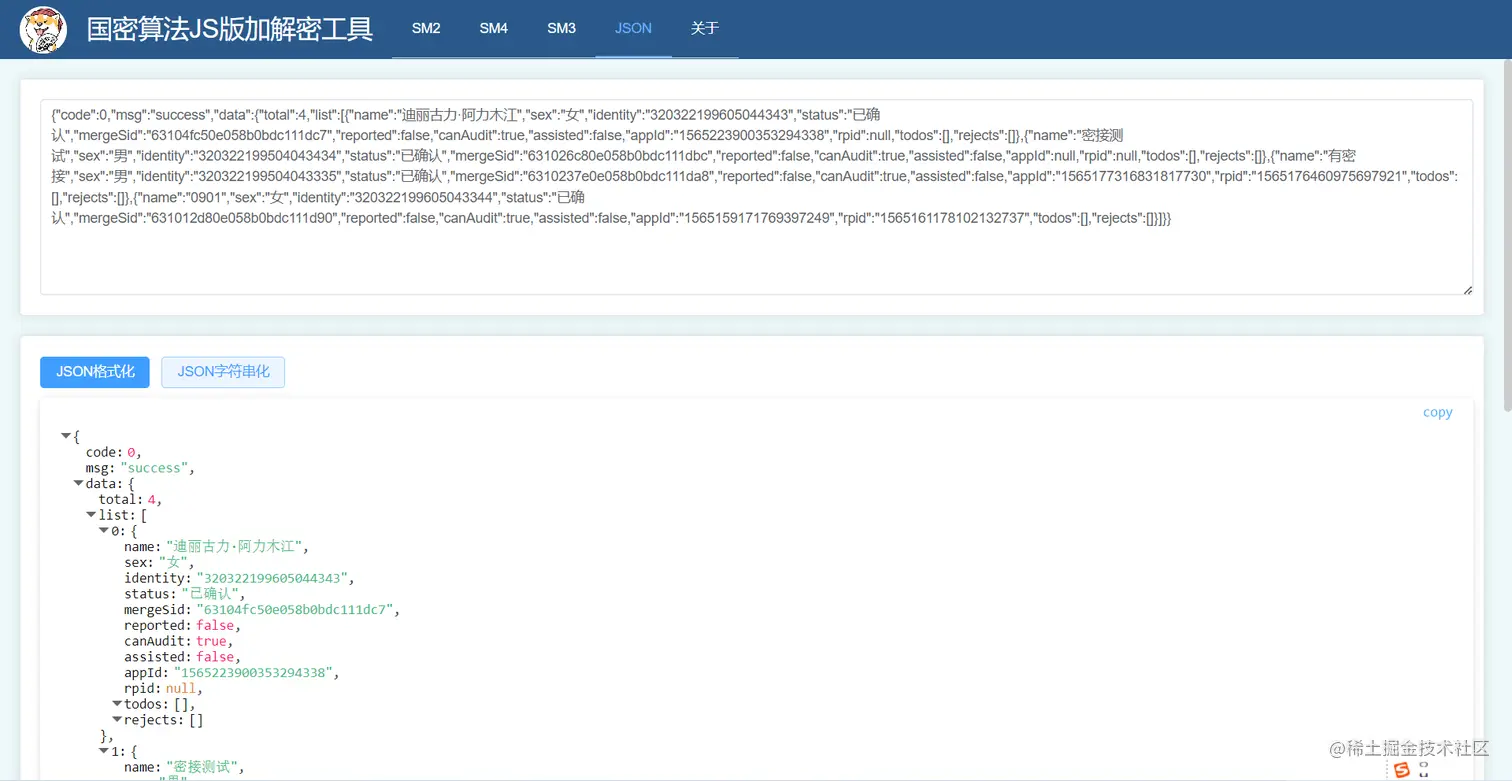Click the sex "女" value in the tree
Screen dimensions: 1512x781
click(x=174, y=563)
